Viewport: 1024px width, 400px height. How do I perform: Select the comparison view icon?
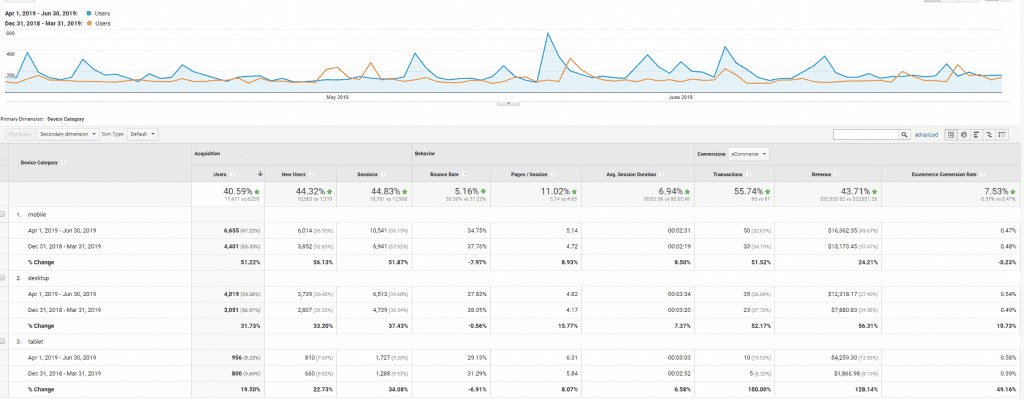[987, 133]
